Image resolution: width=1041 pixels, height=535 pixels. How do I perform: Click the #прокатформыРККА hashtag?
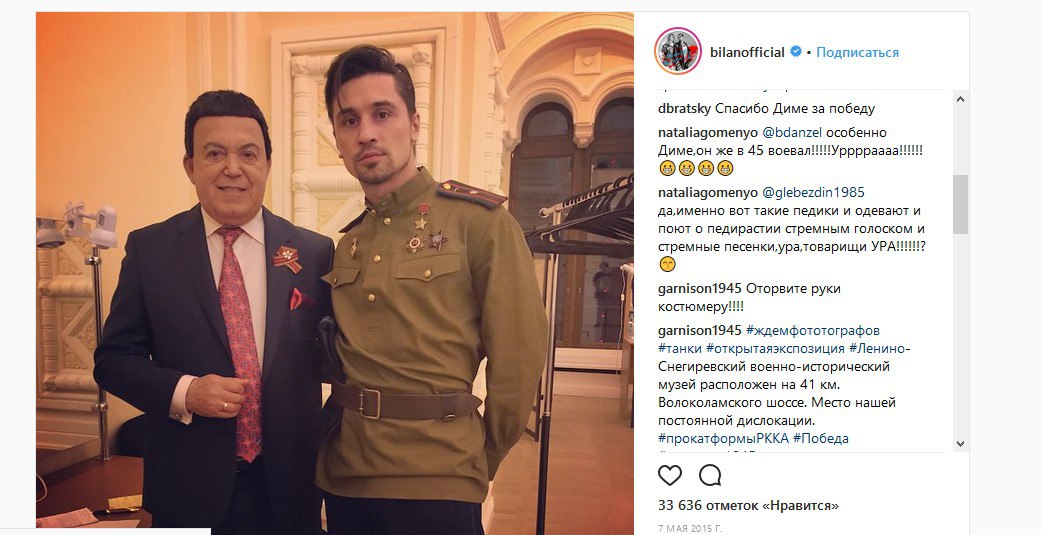point(723,438)
